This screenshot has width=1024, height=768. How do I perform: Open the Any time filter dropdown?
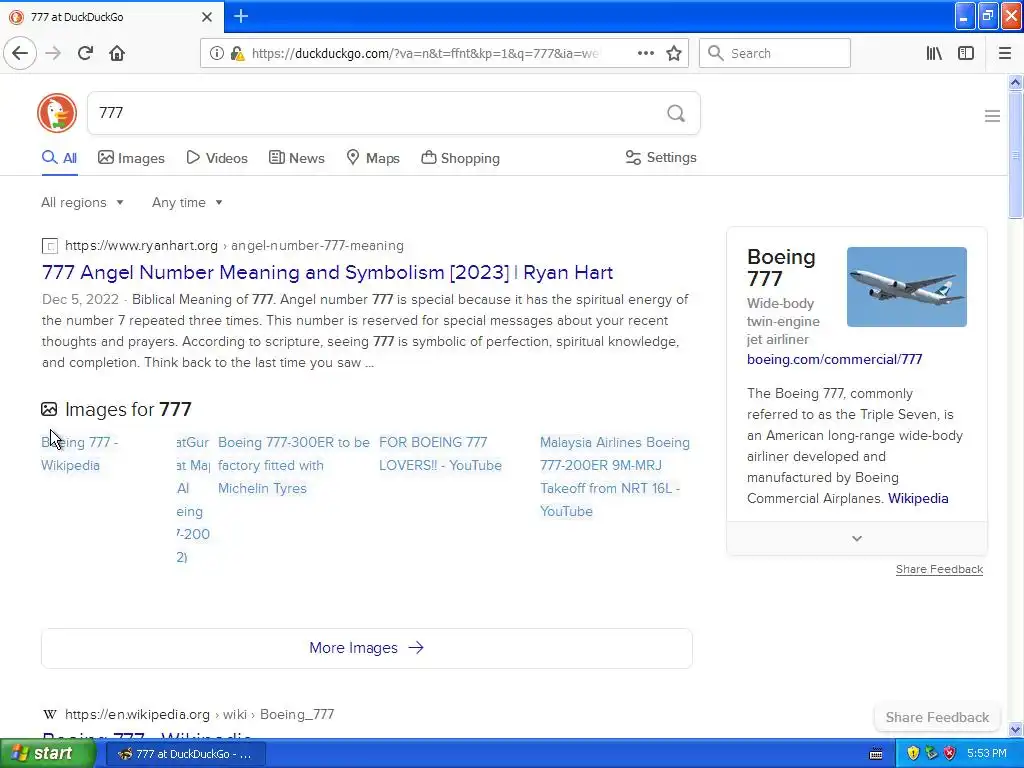coord(187,202)
